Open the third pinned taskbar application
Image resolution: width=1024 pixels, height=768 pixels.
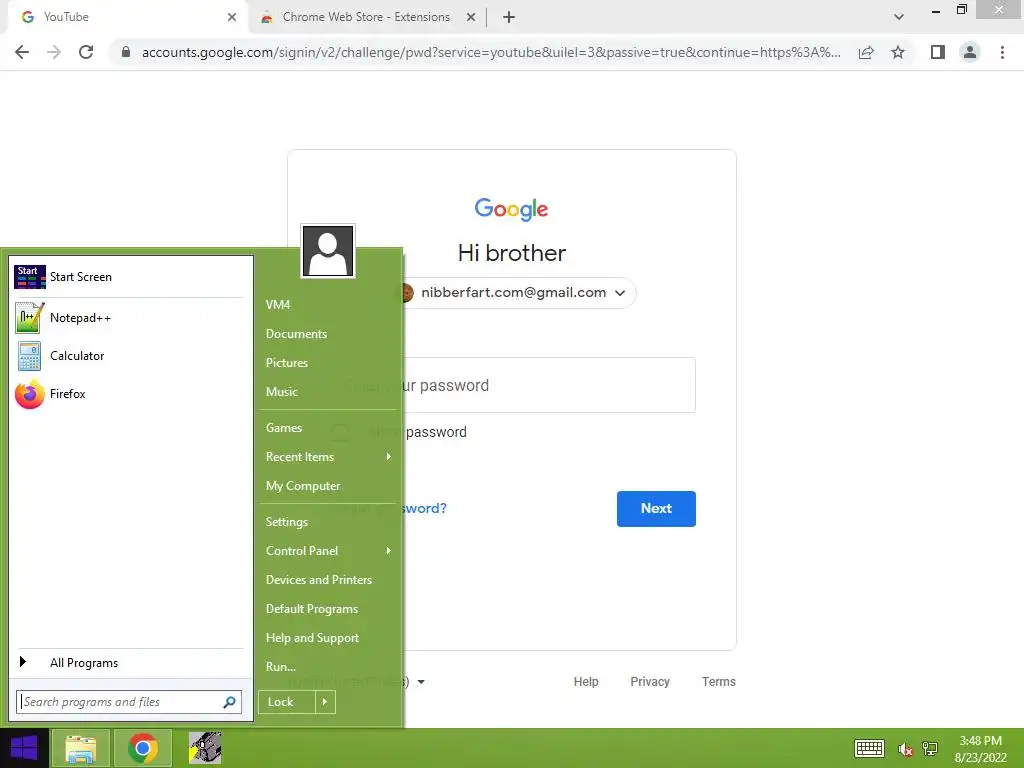click(205, 748)
